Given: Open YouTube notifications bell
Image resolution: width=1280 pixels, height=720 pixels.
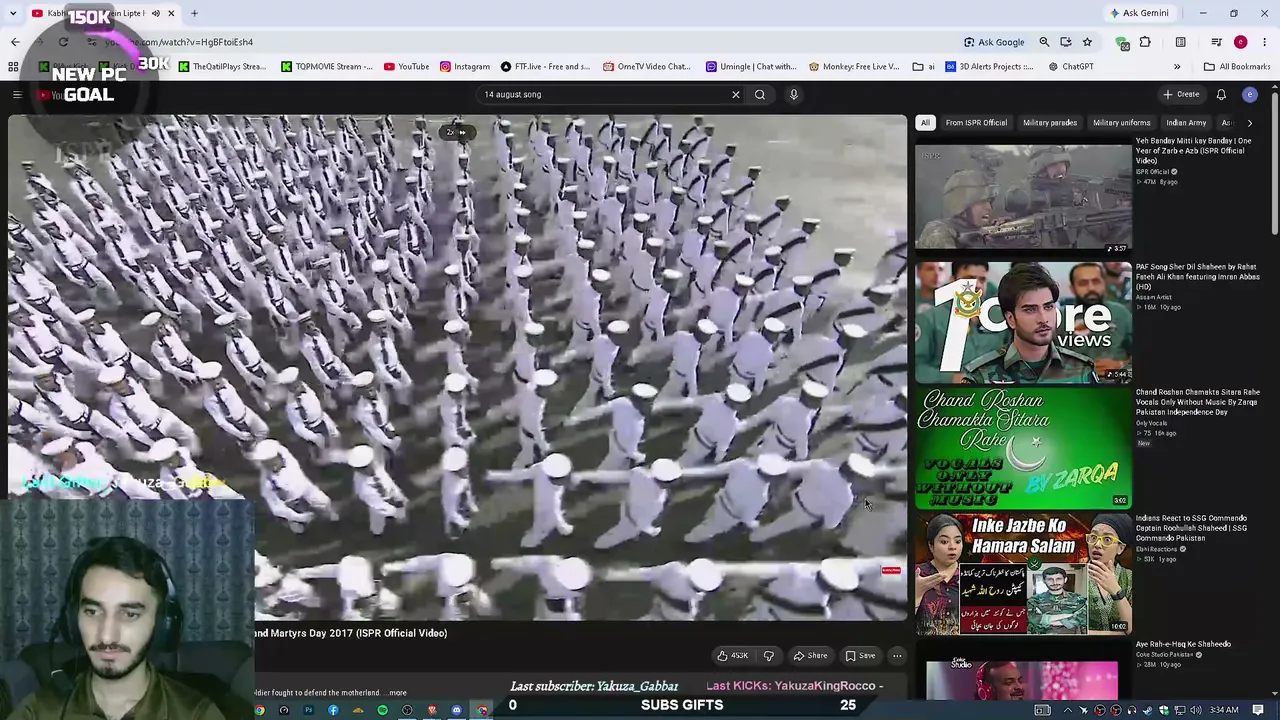Looking at the screenshot, I should pyautogui.click(x=1221, y=95).
